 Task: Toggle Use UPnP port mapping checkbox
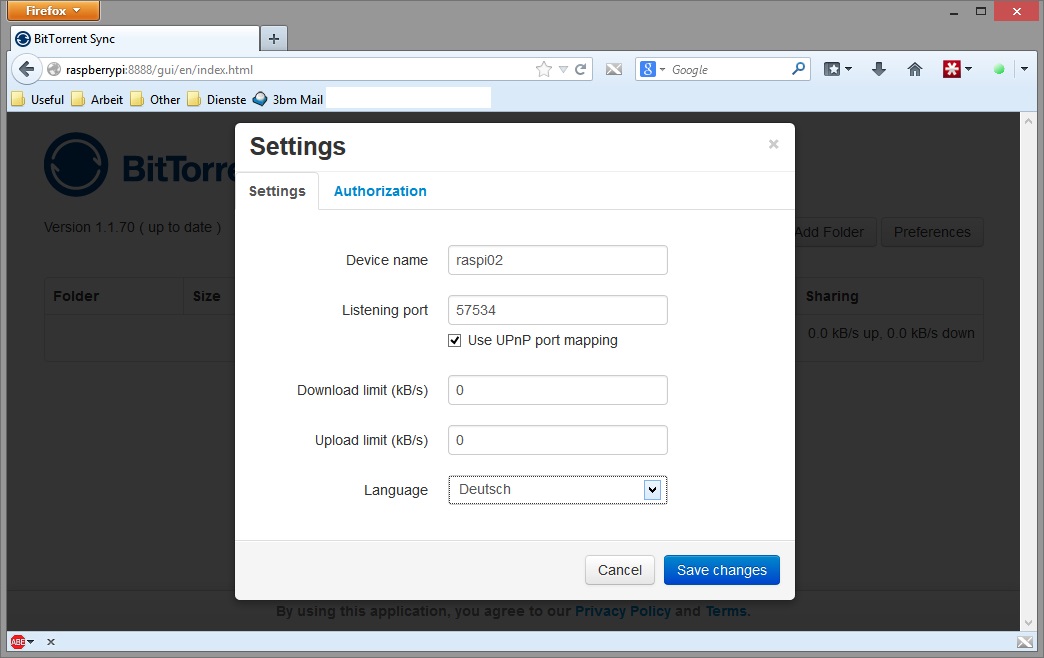tap(455, 340)
